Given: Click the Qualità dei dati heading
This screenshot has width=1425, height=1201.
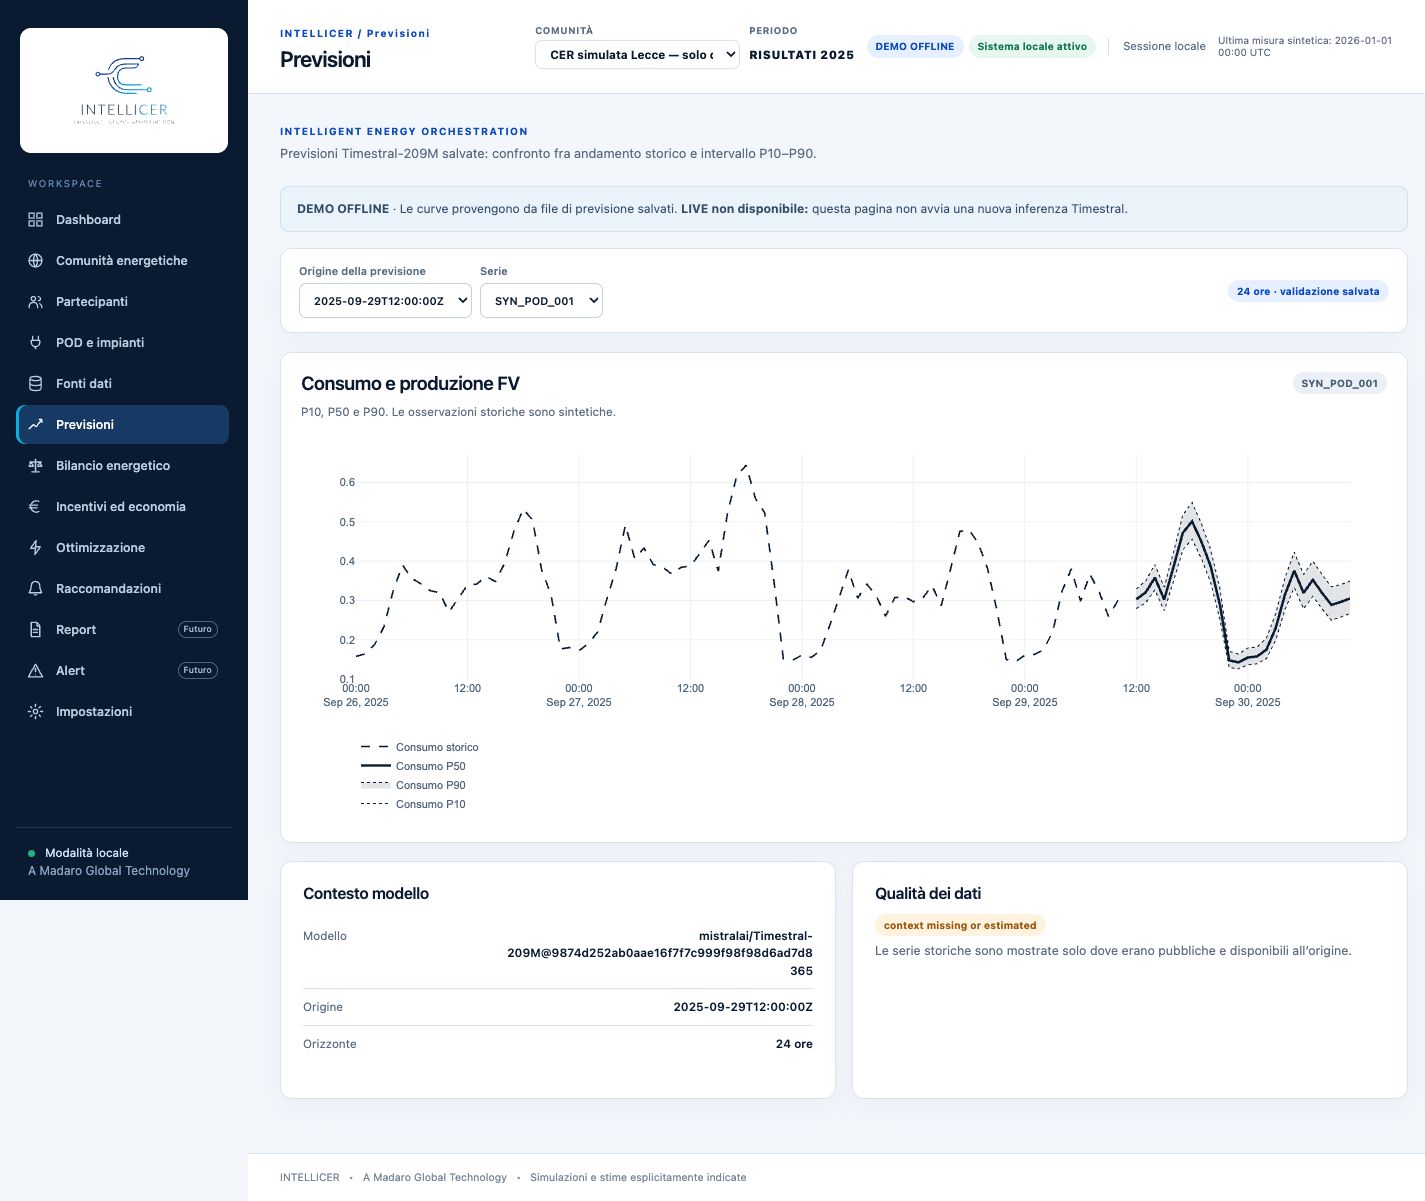Looking at the screenshot, I should coord(928,894).
